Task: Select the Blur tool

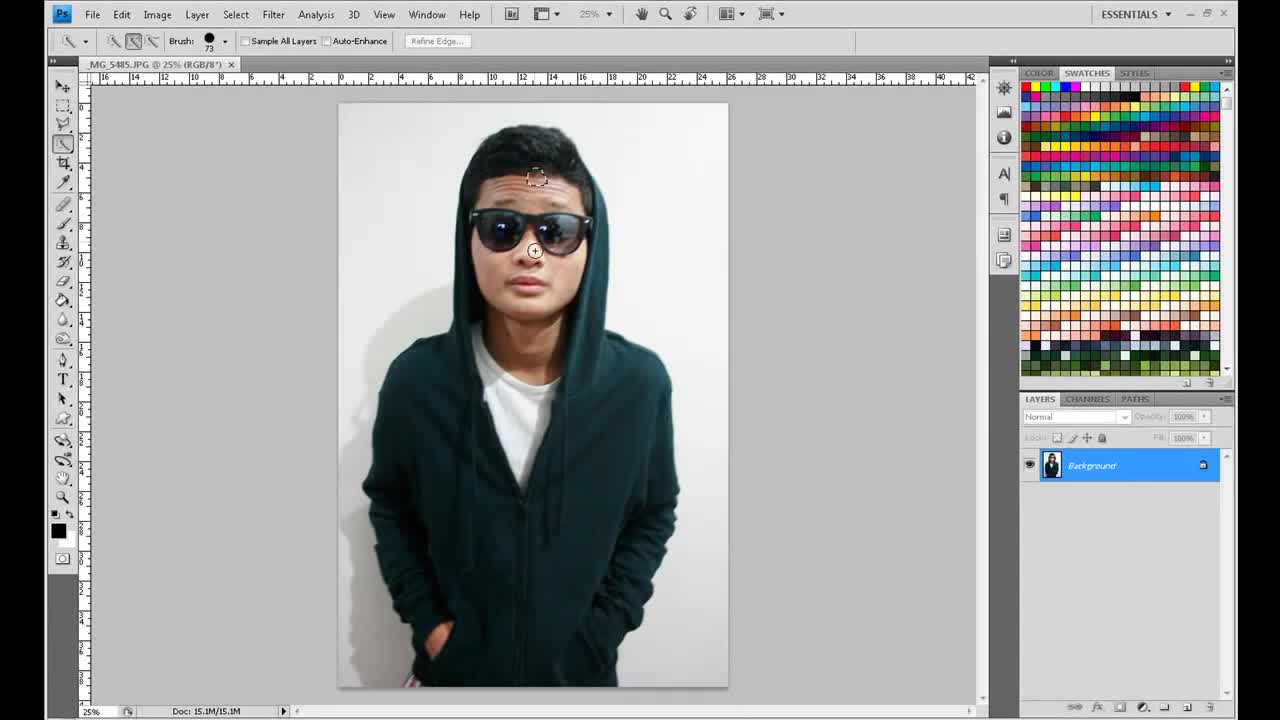Action: click(63, 320)
